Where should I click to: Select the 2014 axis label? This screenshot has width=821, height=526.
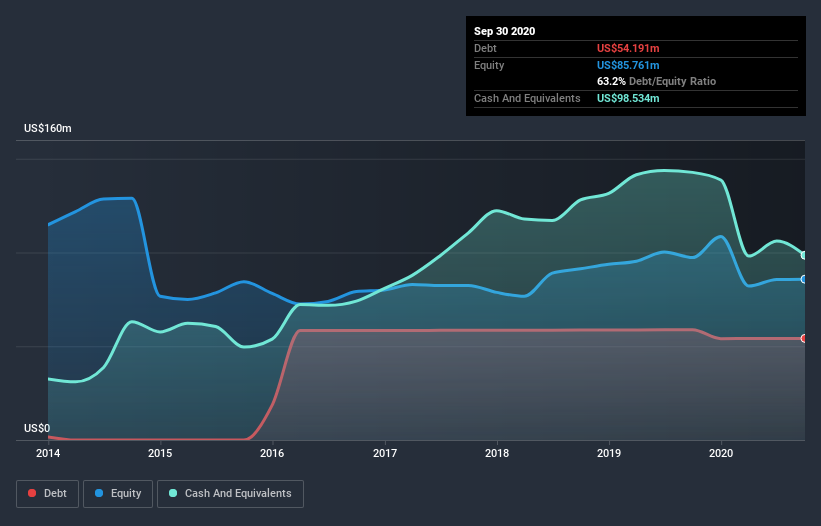pyautogui.click(x=48, y=453)
